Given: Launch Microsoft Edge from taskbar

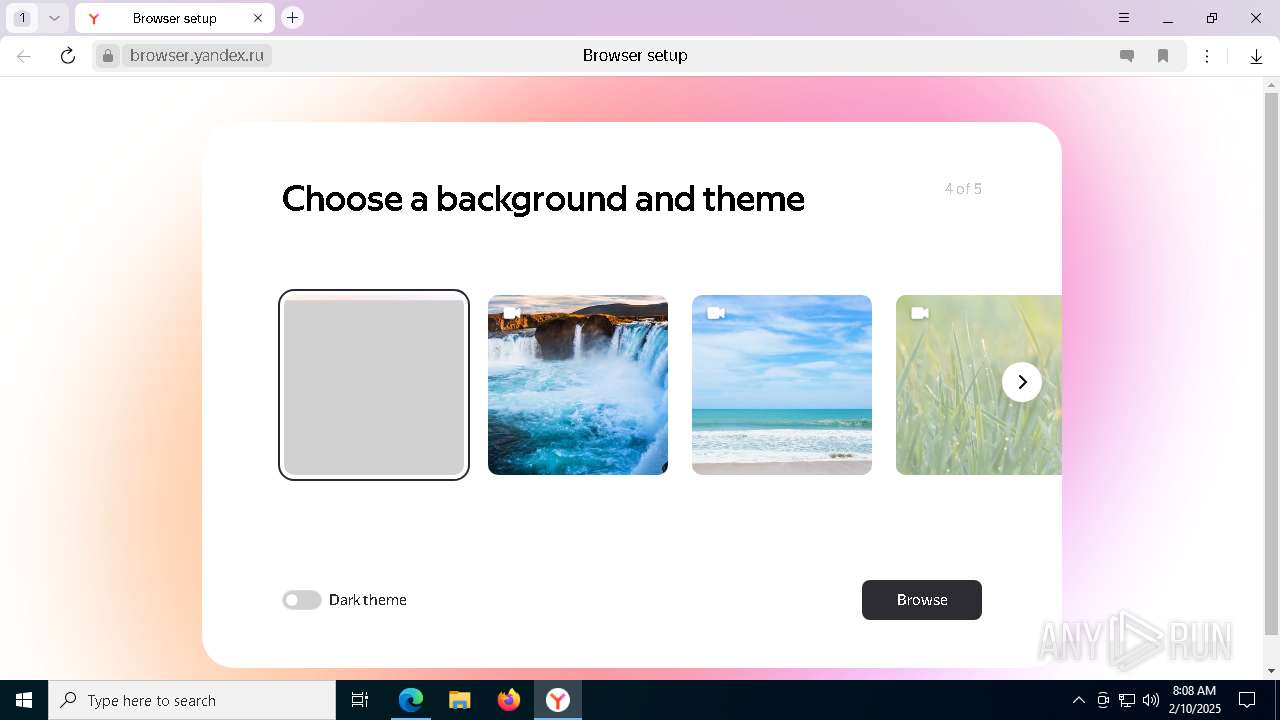Looking at the screenshot, I should click(411, 700).
